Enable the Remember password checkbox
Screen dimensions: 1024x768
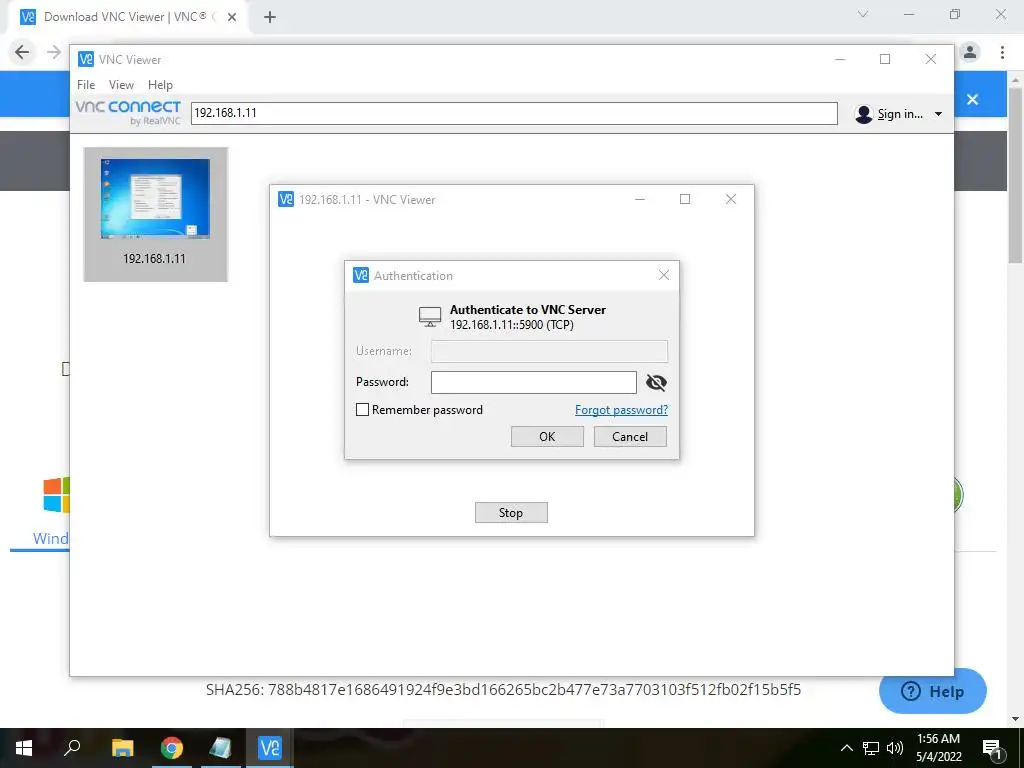tap(362, 409)
